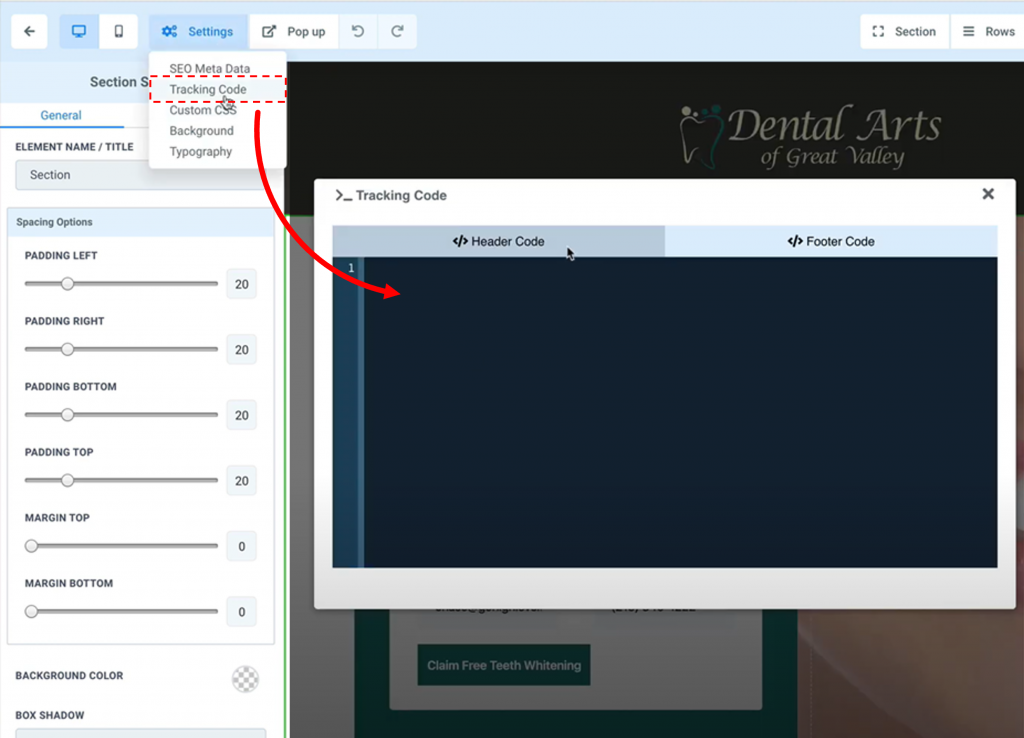The height and width of the screenshot is (738, 1024).
Task: Open the Background Color swatch
Action: point(246,679)
